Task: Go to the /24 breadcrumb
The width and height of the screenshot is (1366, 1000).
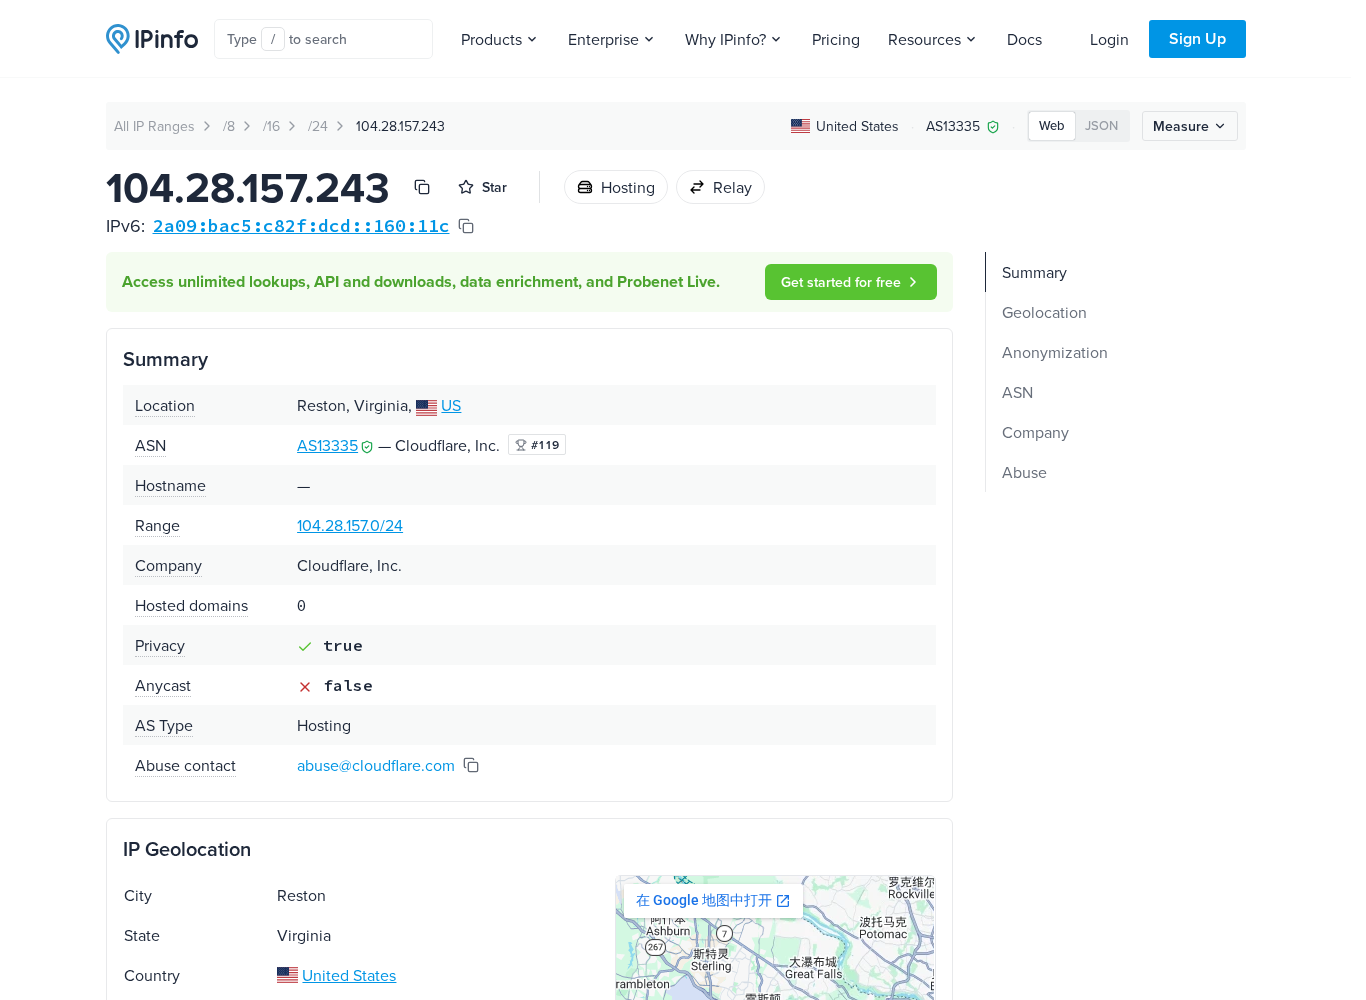Action: 318,126
